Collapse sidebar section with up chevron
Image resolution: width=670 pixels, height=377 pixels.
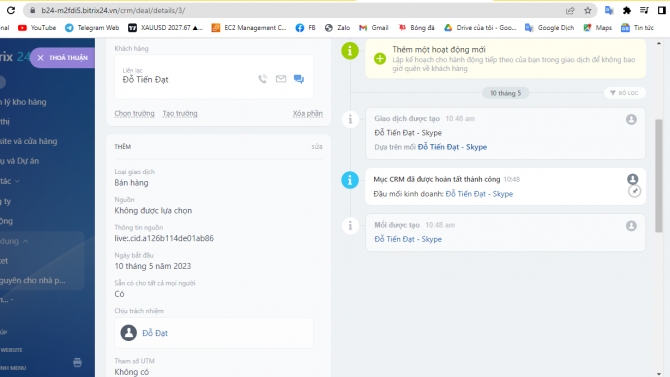(x=26, y=242)
